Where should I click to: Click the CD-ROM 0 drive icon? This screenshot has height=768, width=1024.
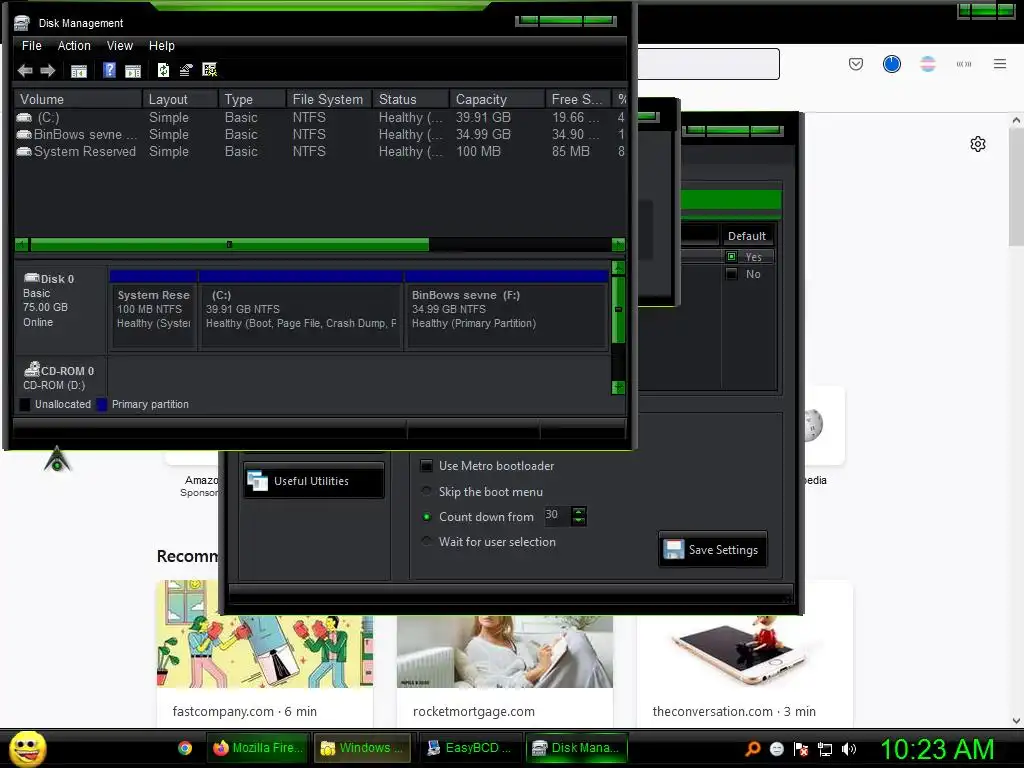(x=32, y=369)
